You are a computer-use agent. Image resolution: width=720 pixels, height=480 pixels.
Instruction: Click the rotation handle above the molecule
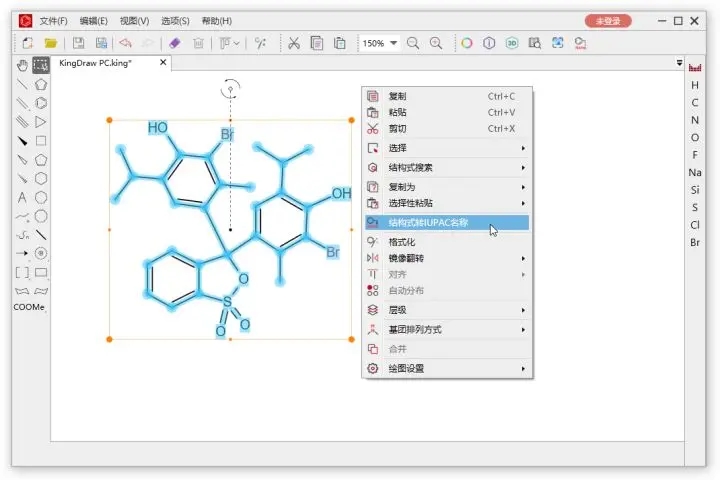click(x=231, y=89)
